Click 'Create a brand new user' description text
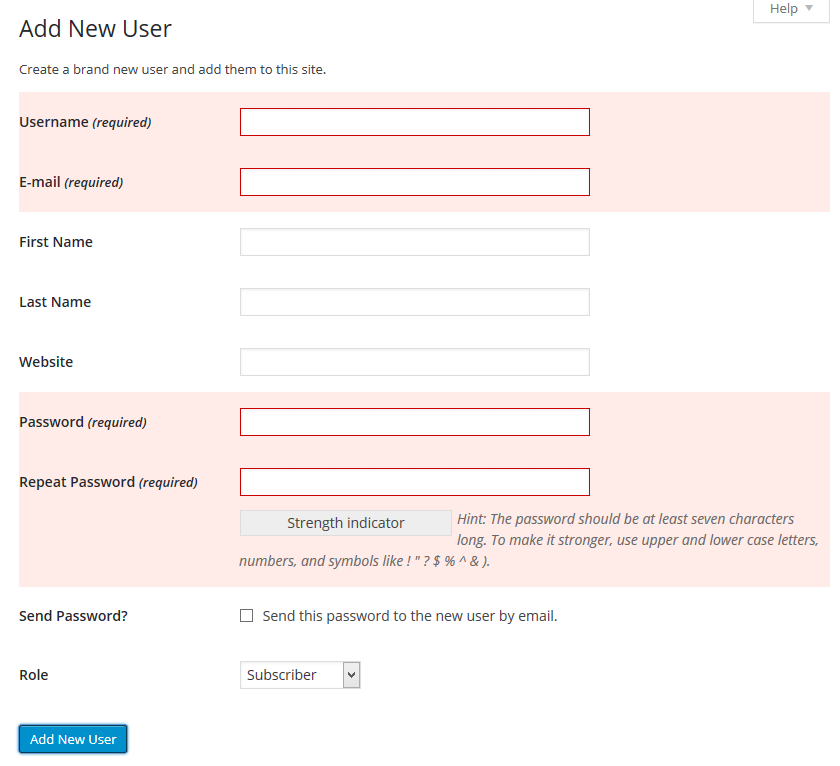The image size is (840, 766). (172, 70)
